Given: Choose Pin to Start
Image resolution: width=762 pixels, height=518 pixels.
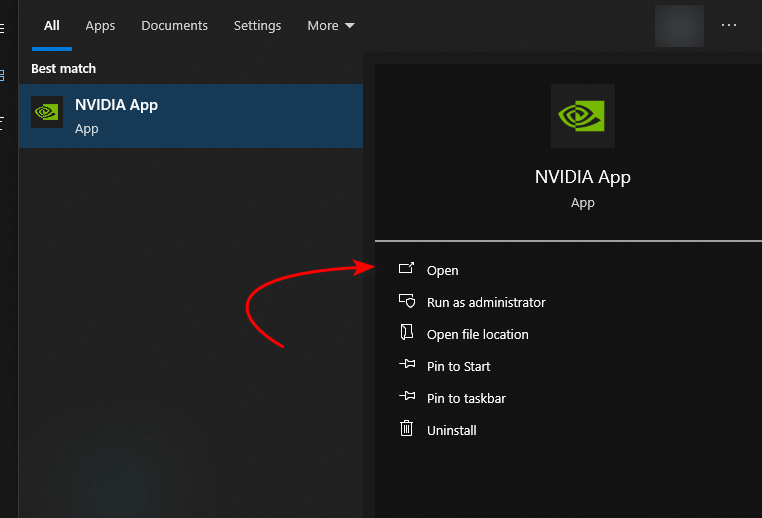Looking at the screenshot, I should 458,367.
